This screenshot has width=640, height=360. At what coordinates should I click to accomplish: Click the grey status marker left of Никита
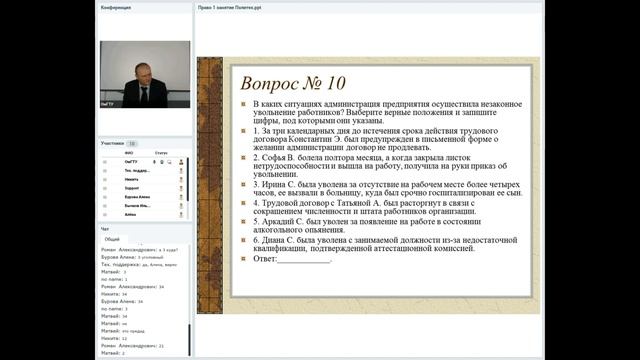pos(105,180)
